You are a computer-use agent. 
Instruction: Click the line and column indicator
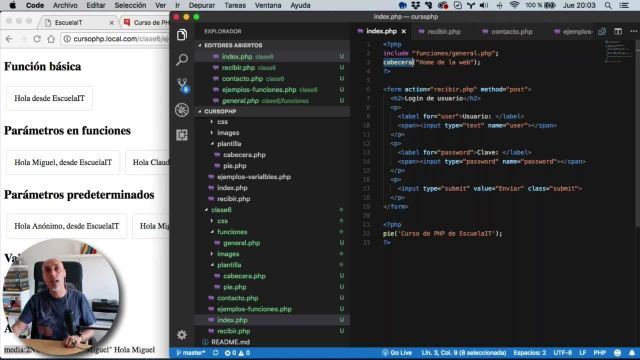[464, 353]
